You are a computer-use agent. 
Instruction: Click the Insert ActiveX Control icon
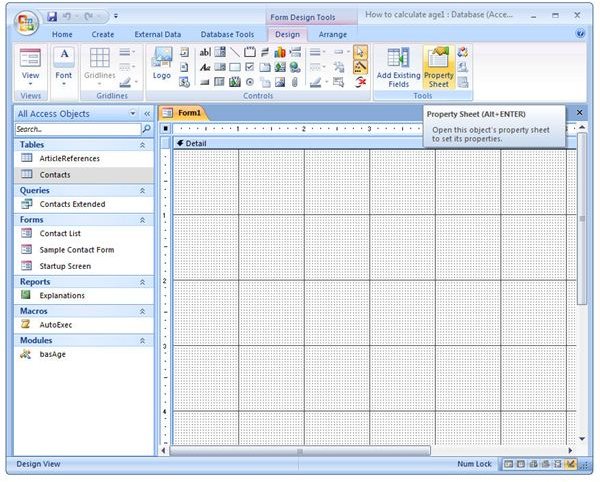tap(360, 82)
